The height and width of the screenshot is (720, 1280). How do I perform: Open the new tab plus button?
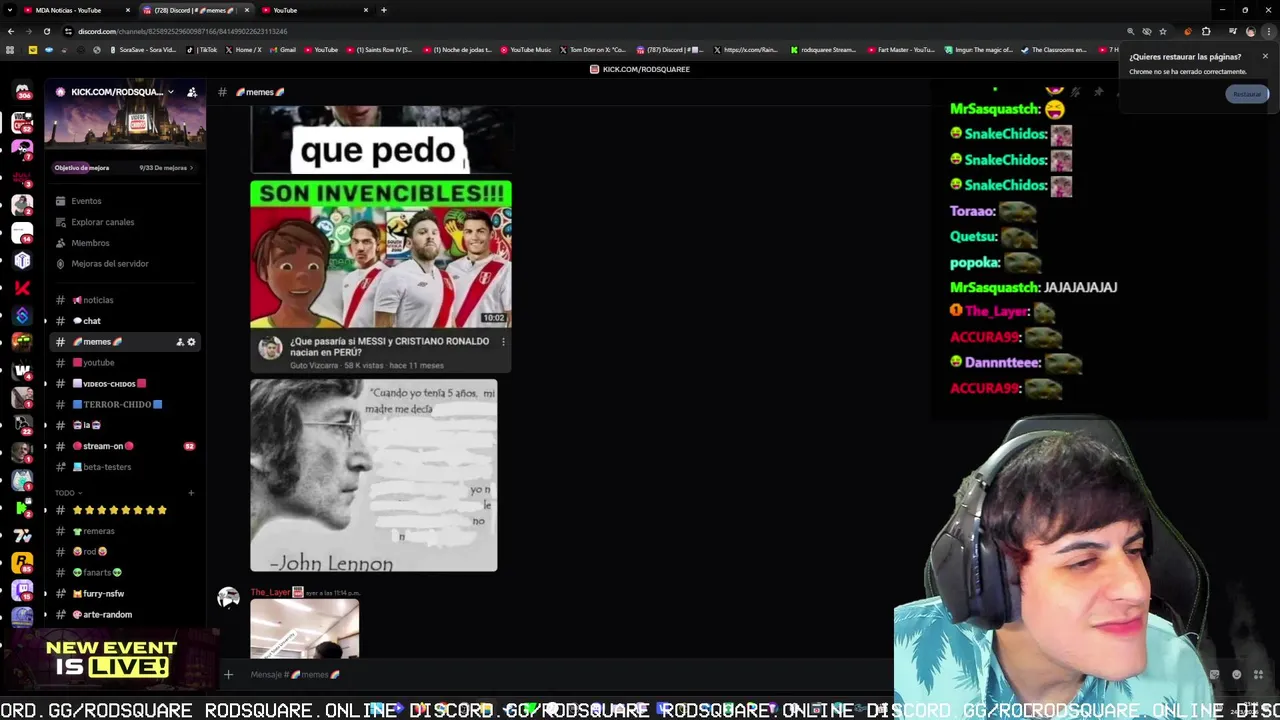(x=384, y=10)
